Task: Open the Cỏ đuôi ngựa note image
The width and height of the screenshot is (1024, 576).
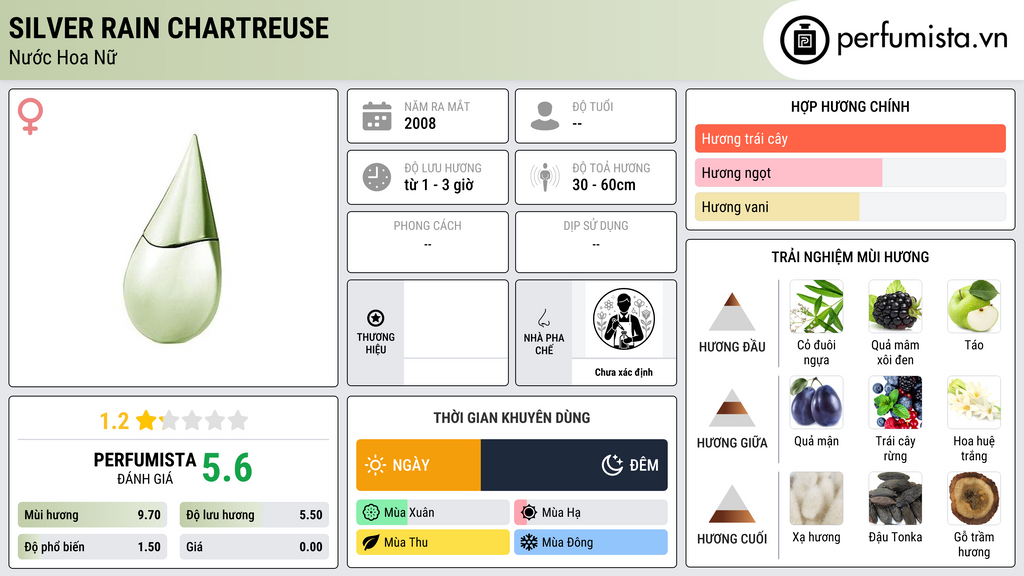Action: click(816, 306)
